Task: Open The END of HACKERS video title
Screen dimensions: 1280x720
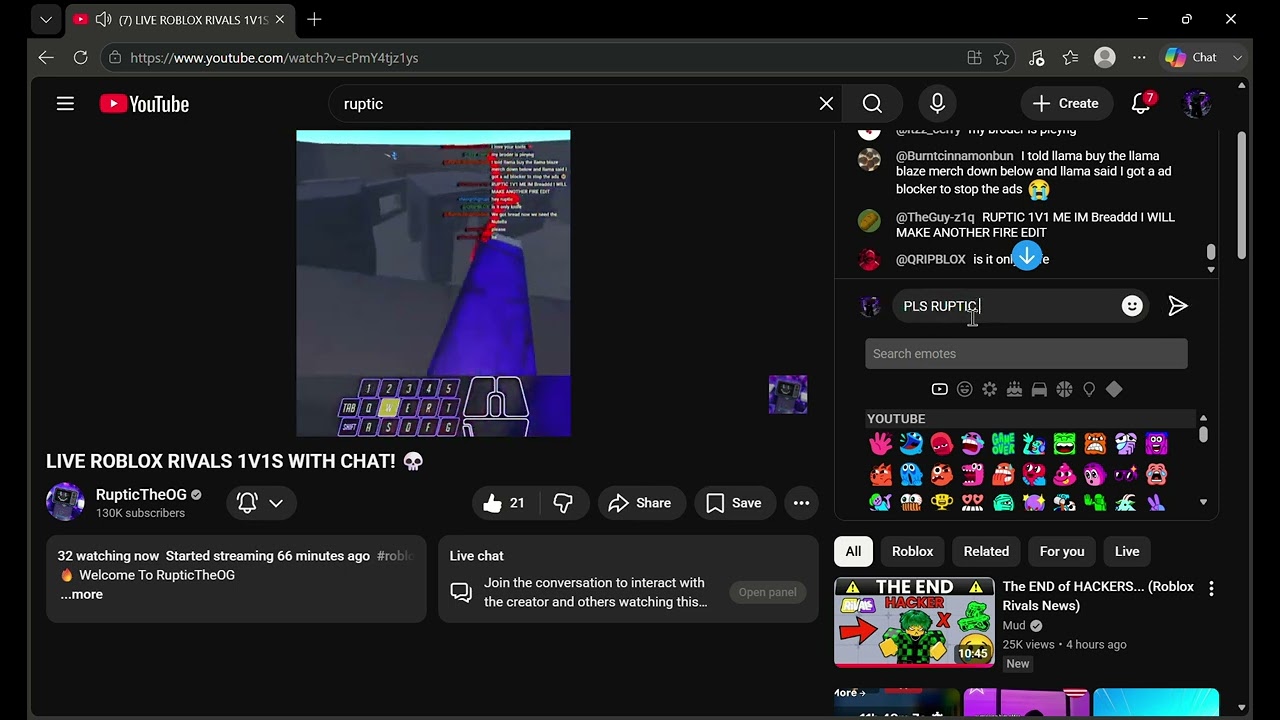Action: coord(1098,596)
